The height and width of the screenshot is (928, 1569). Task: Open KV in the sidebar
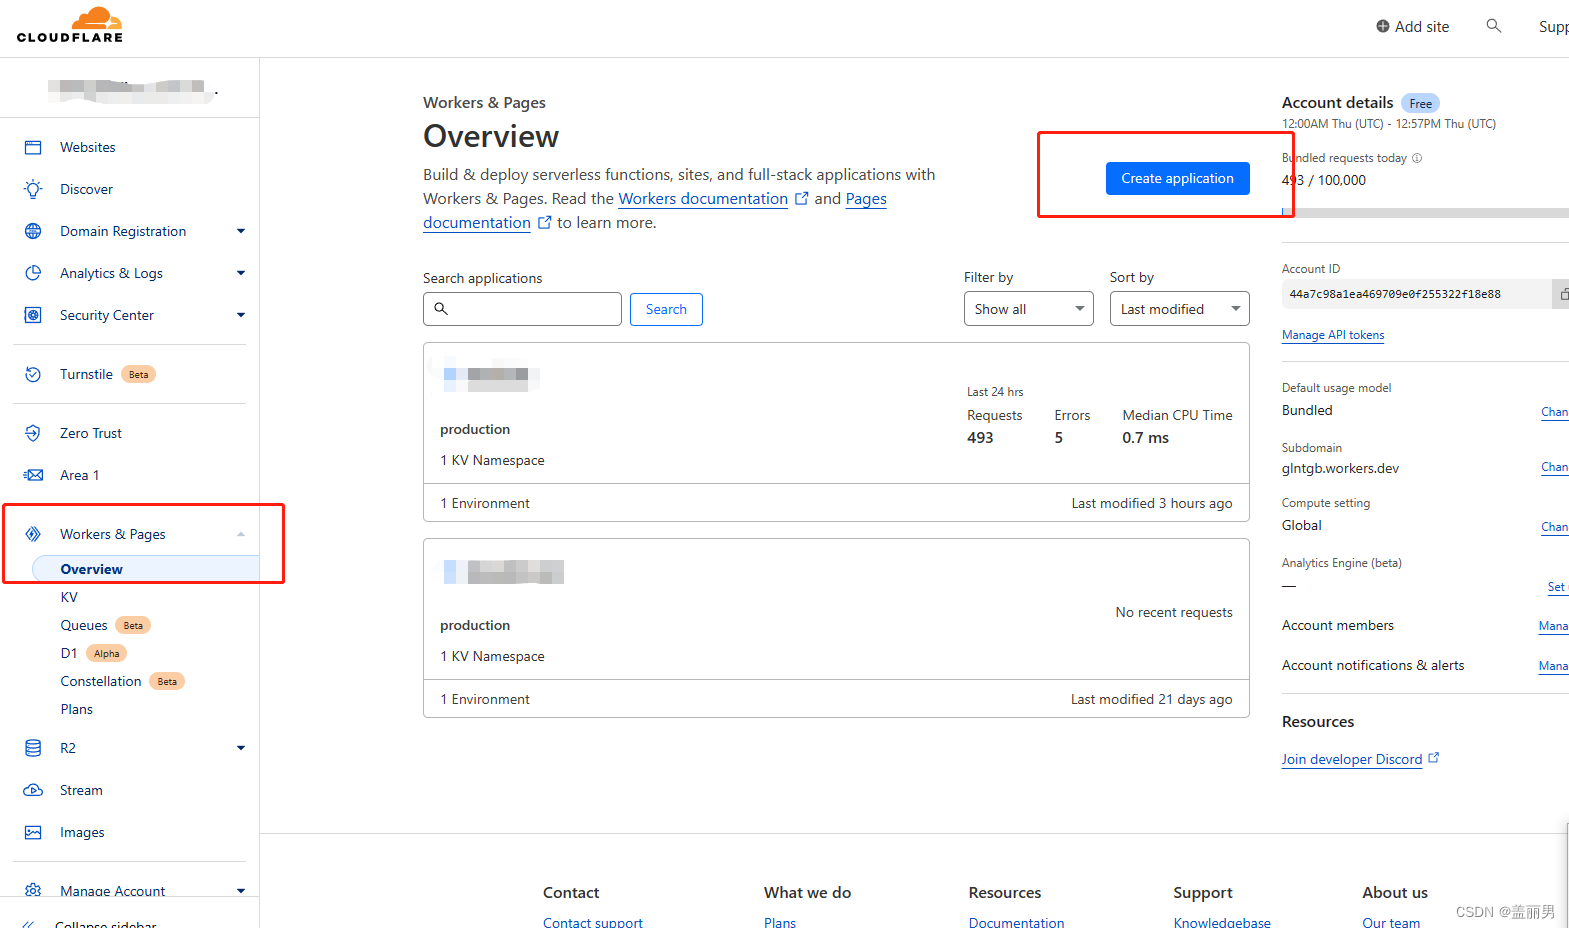[x=69, y=597]
